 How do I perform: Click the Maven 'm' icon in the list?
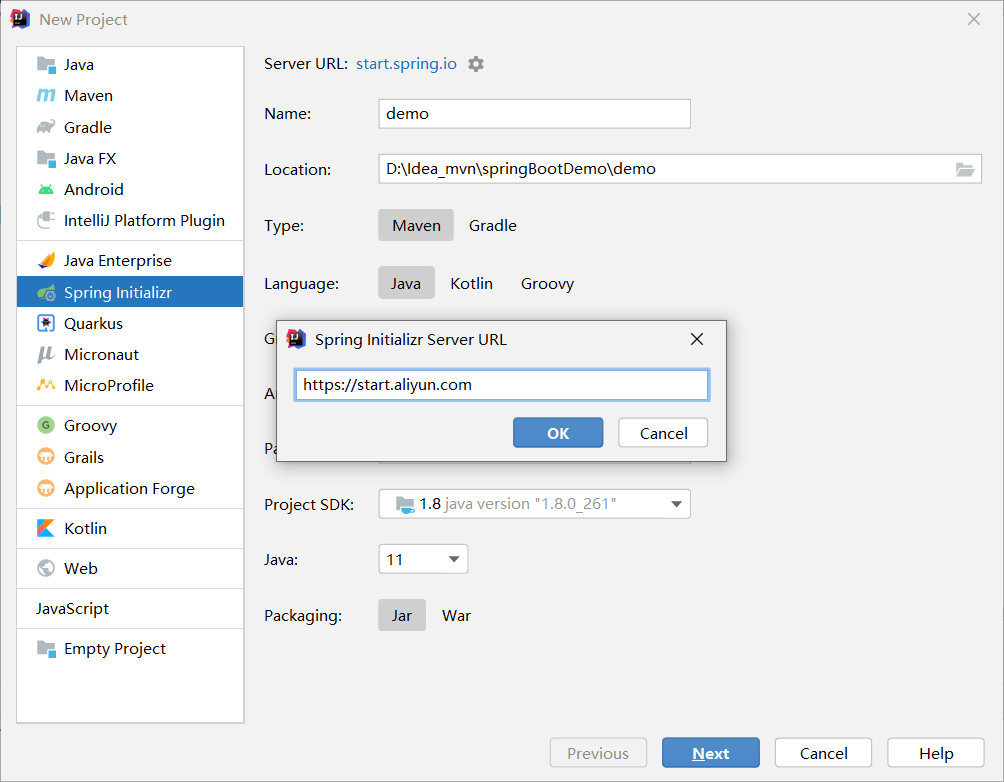[46, 95]
